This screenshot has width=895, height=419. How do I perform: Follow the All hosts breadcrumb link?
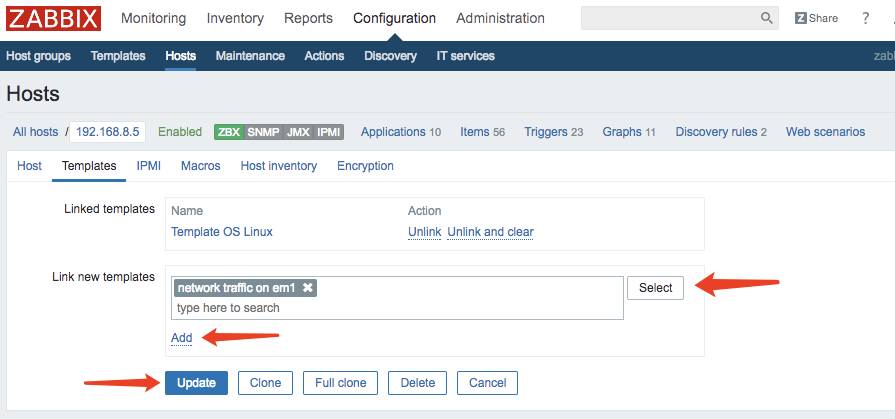[35, 132]
